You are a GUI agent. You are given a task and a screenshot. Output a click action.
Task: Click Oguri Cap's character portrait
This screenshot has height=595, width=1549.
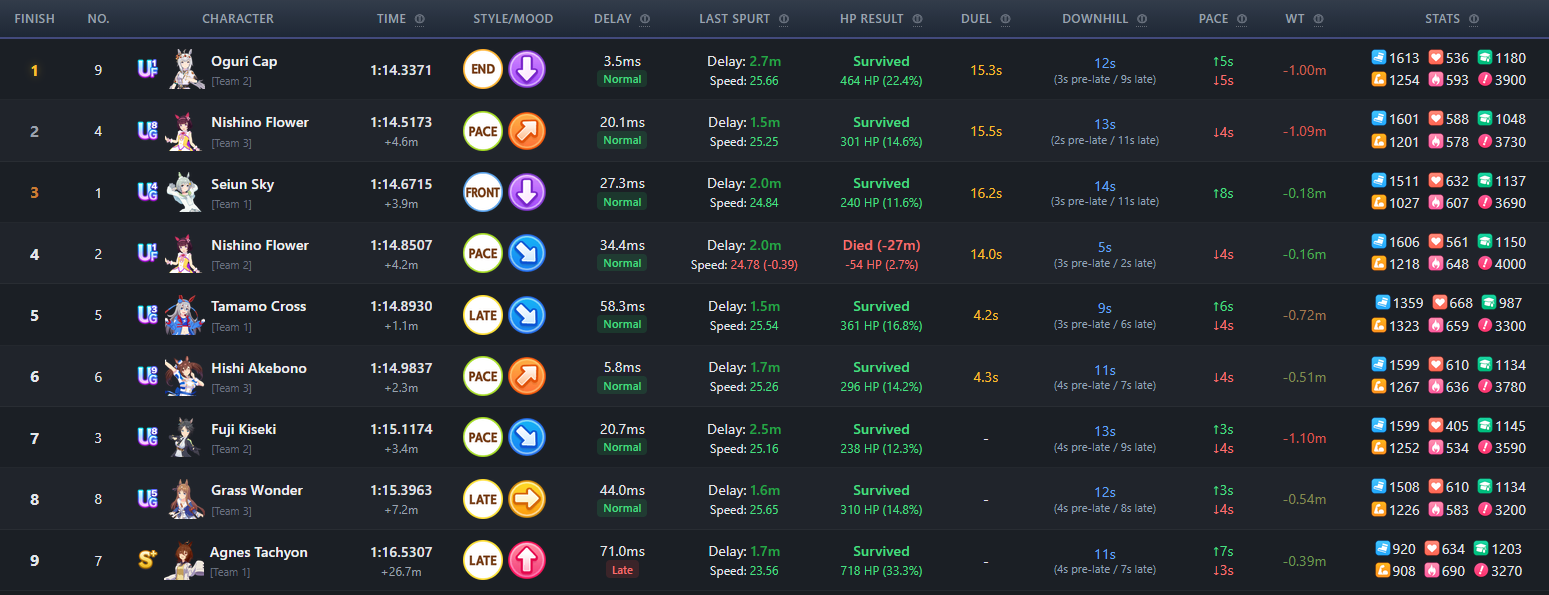(186, 69)
